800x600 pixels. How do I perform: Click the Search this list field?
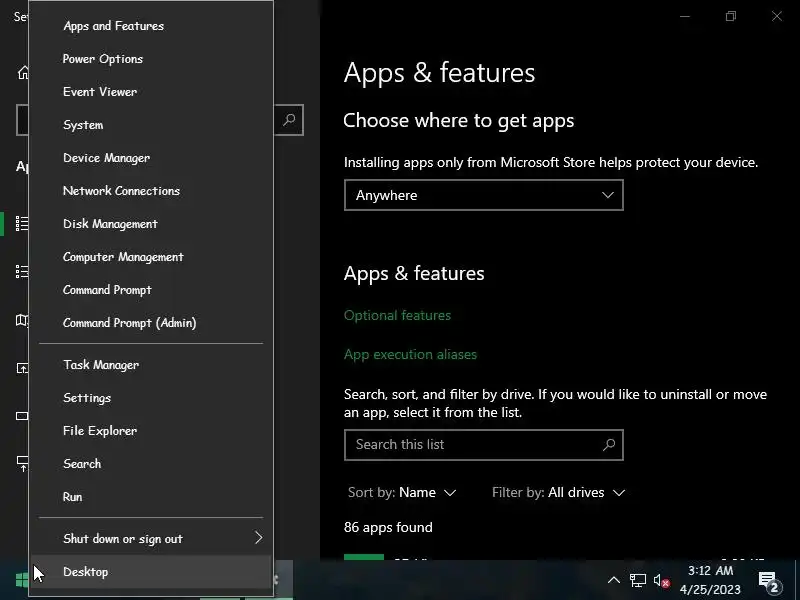[484, 445]
